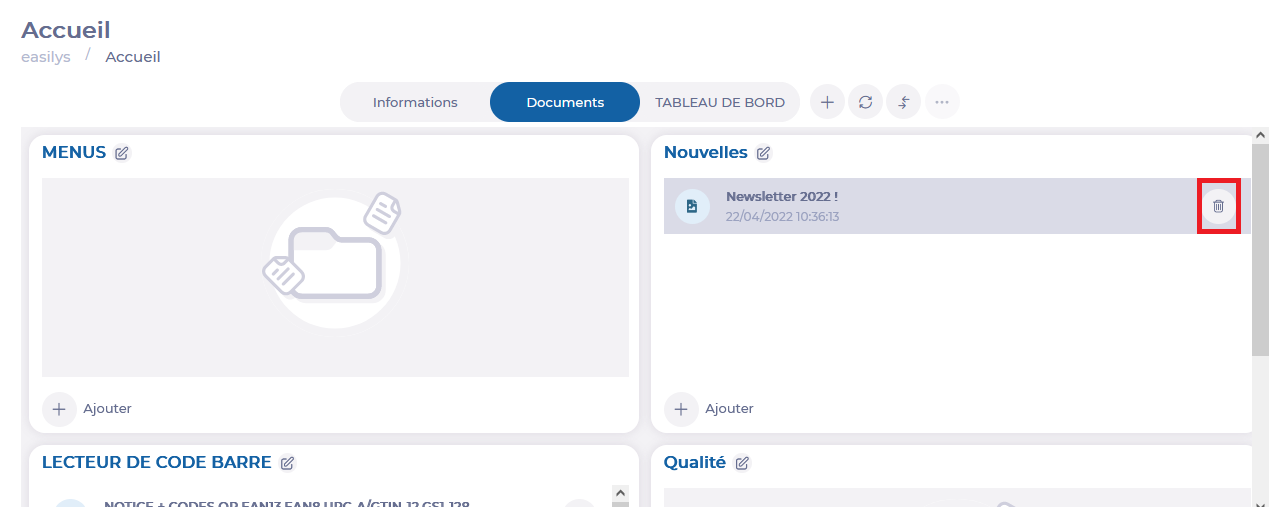Click scroll-up arrow in LECTEUR DE CODE BARRE list
1287x507 pixels.
(620, 493)
